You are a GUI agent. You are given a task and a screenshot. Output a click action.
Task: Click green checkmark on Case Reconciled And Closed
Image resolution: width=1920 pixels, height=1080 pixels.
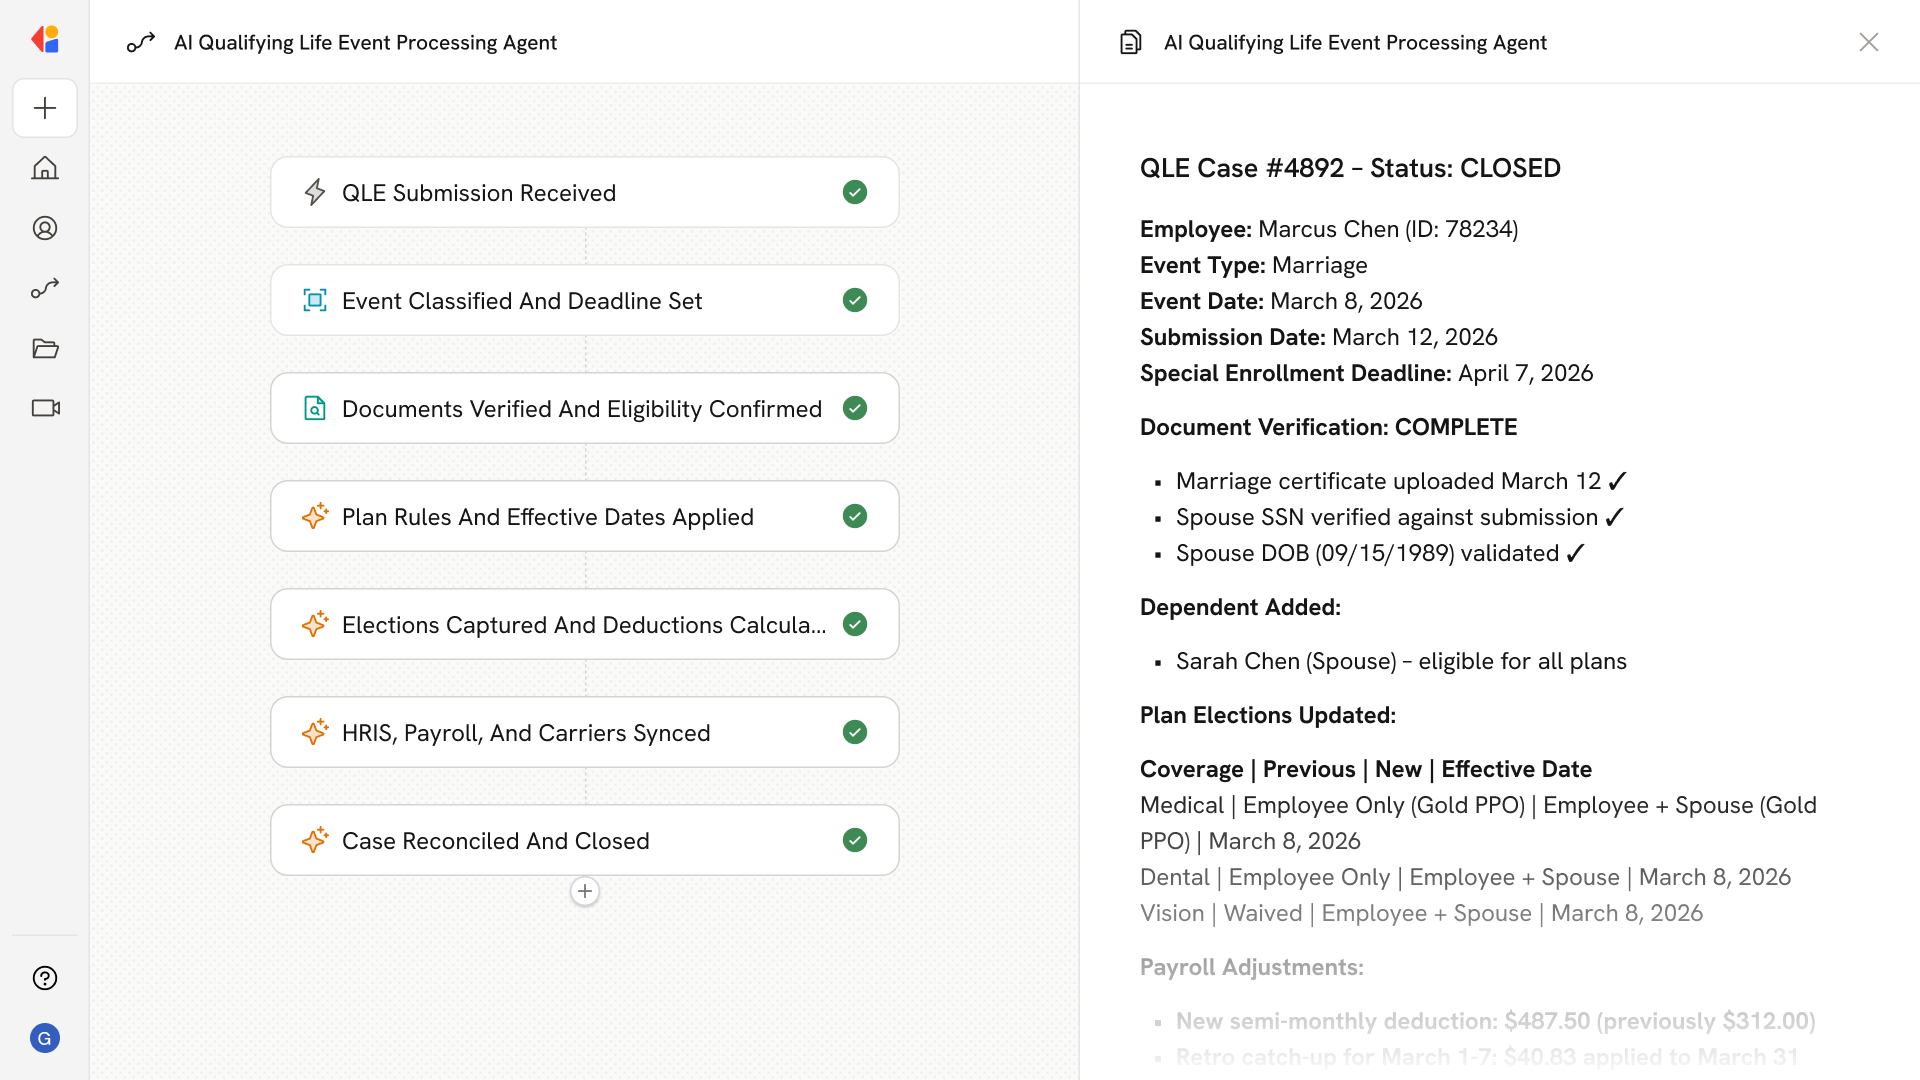[854, 840]
